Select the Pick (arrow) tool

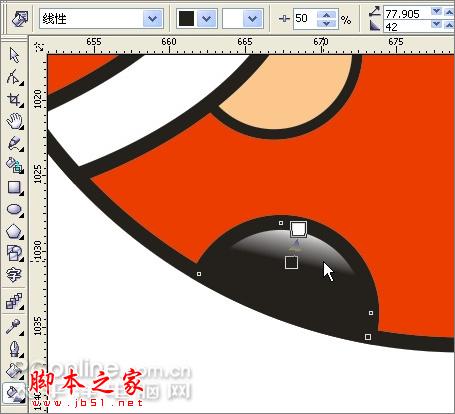(x=14, y=55)
